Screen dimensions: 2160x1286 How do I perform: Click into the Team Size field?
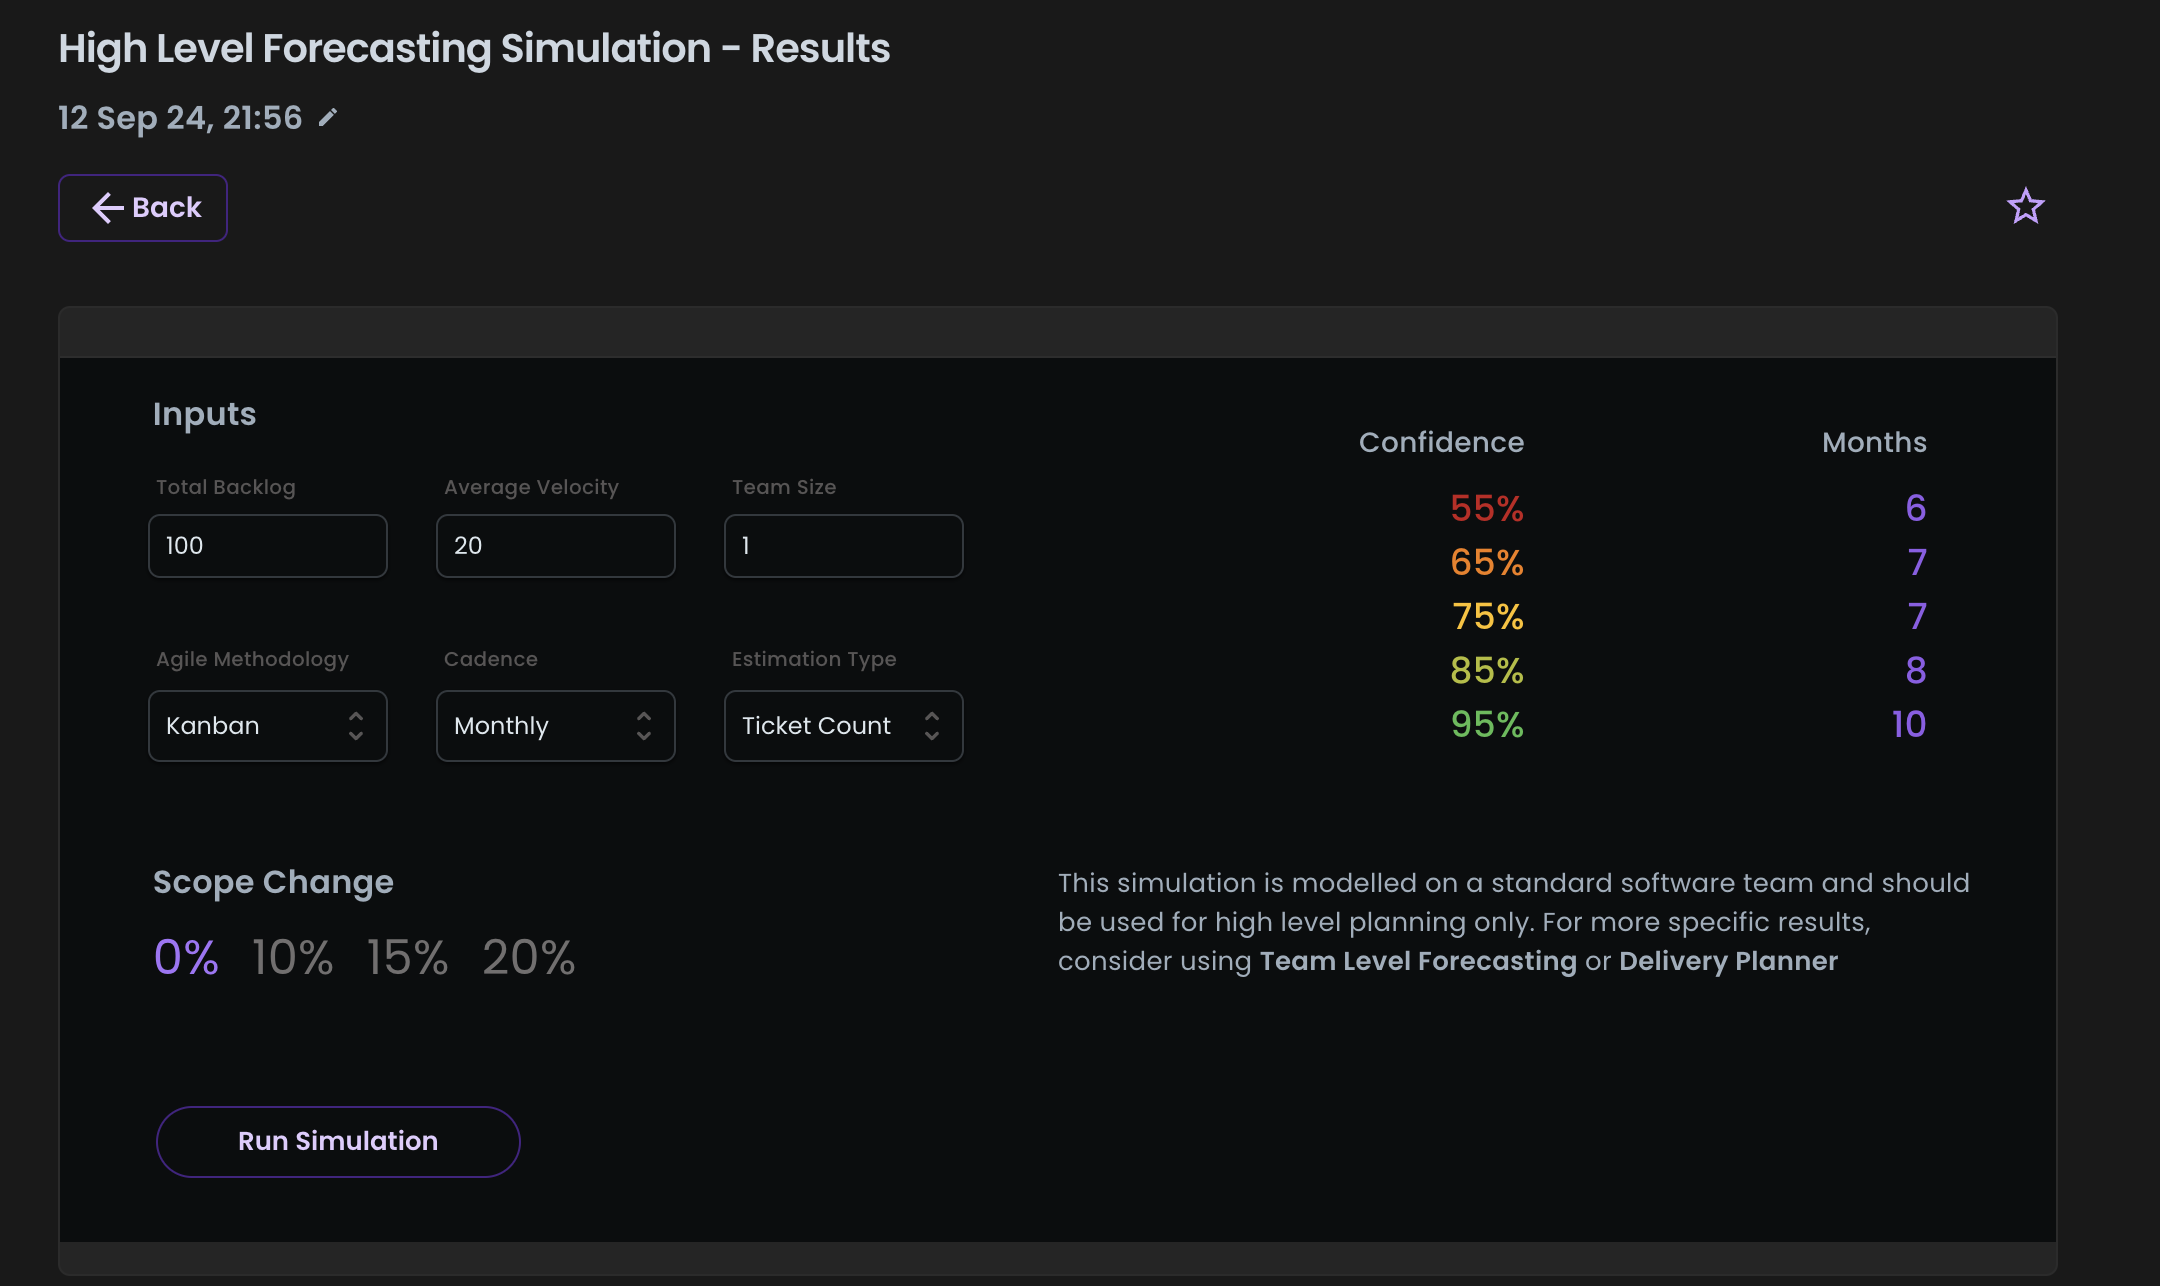pos(844,546)
